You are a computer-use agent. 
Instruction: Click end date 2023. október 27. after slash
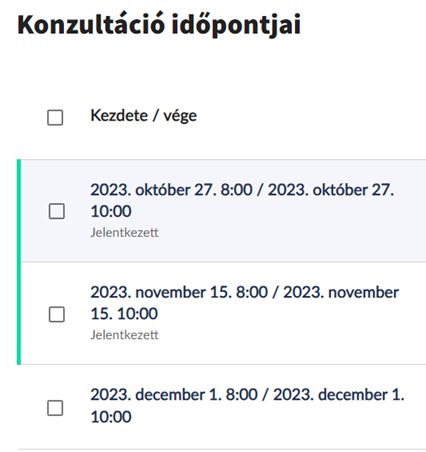(331, 190)
